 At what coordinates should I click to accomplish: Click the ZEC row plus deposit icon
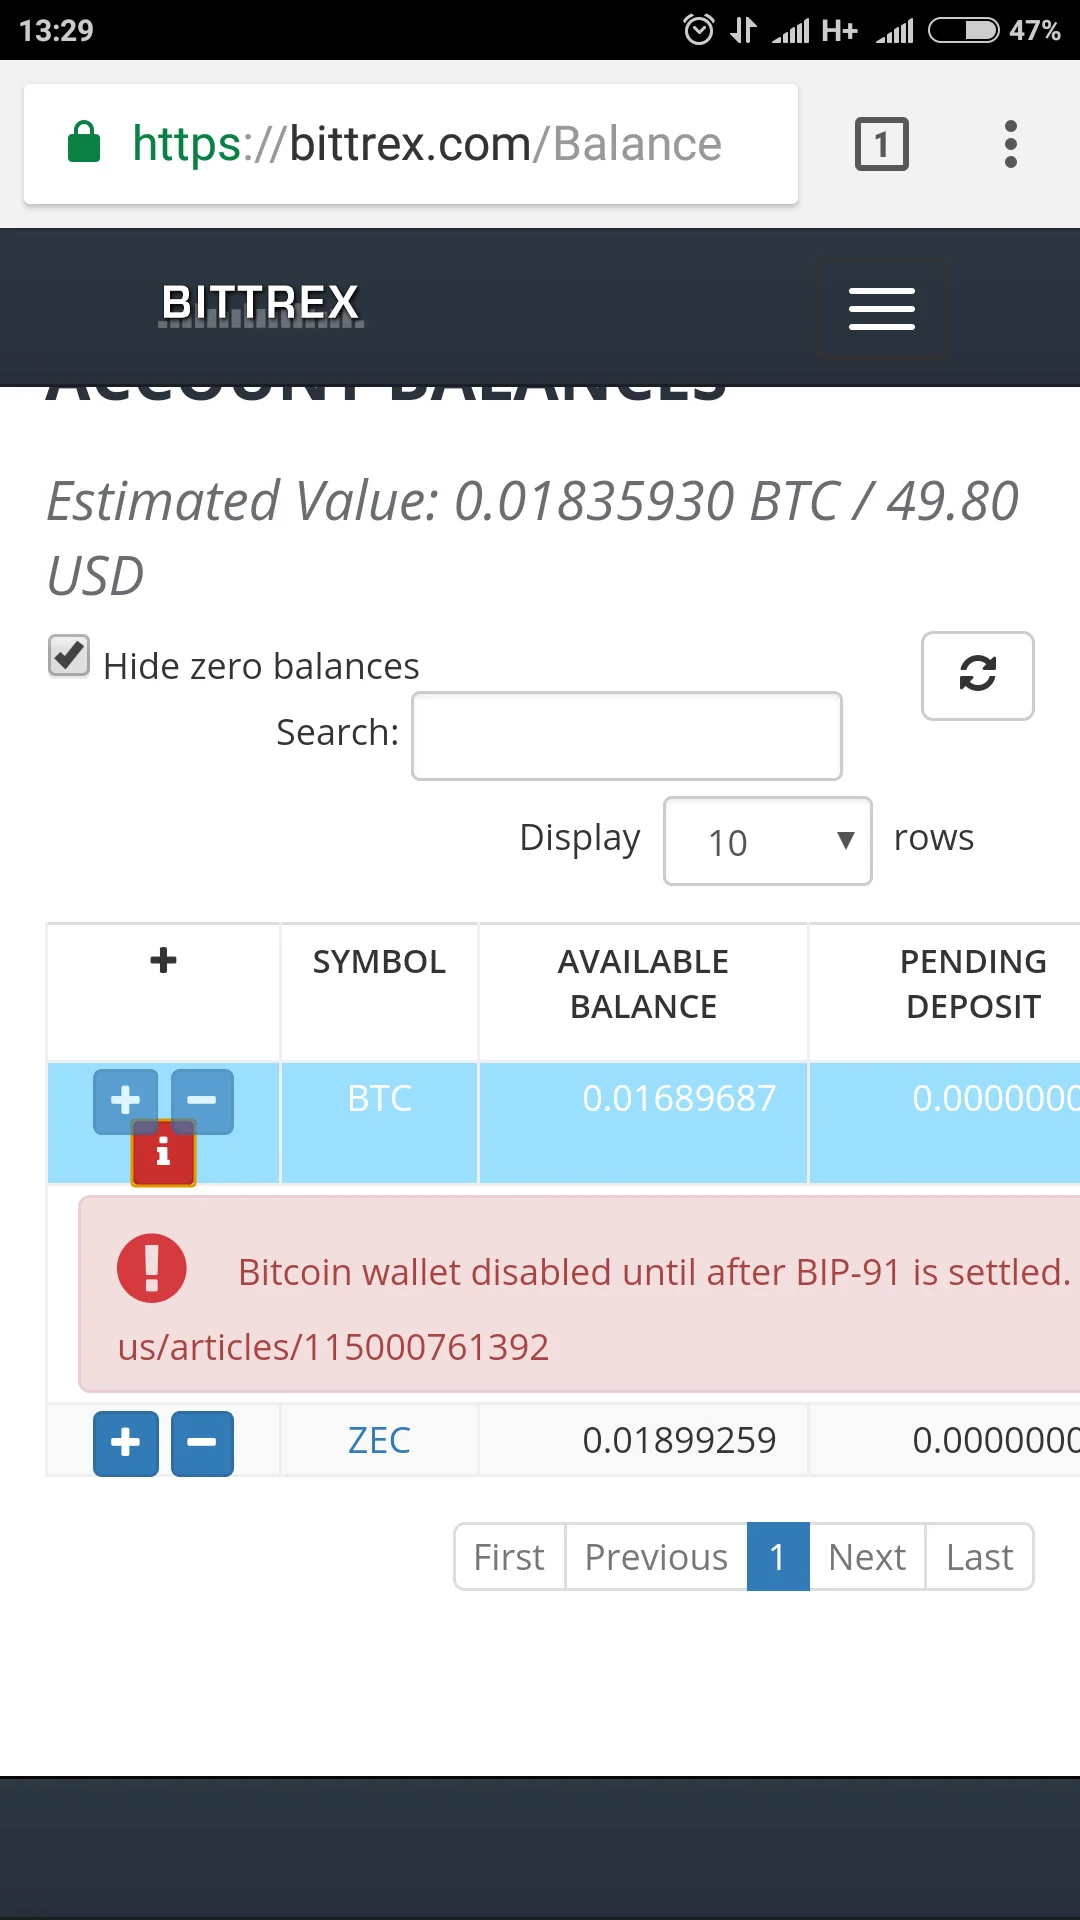(126, 1443)
